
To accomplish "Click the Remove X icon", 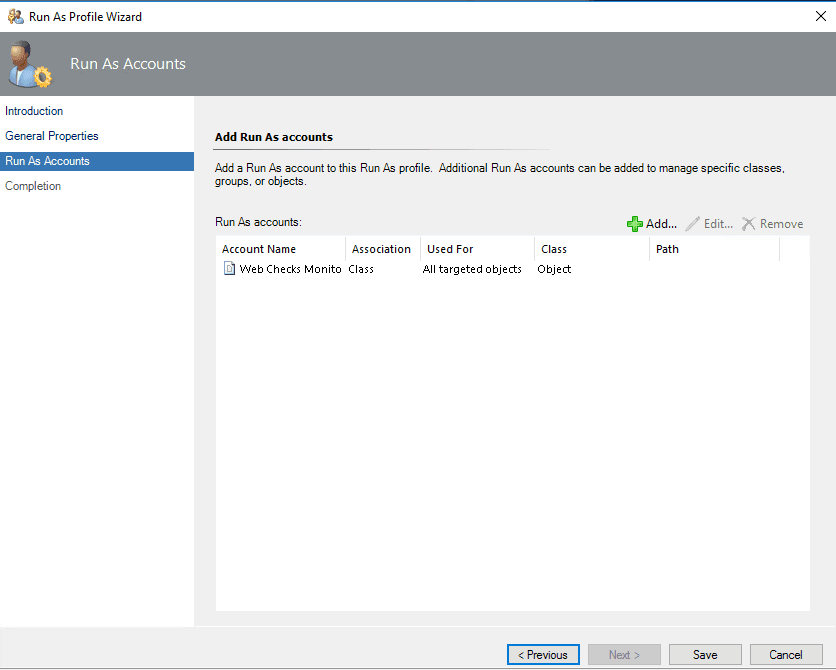I will point(748,224).
